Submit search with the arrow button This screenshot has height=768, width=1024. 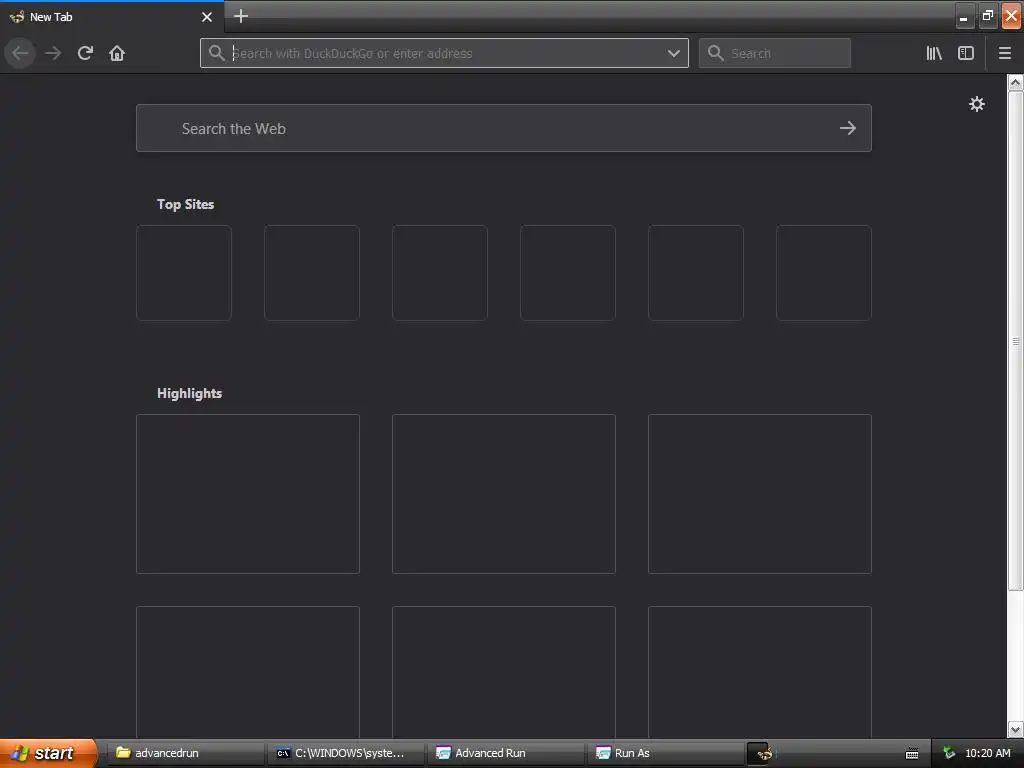pyautogui.click(x=848, y=128)
